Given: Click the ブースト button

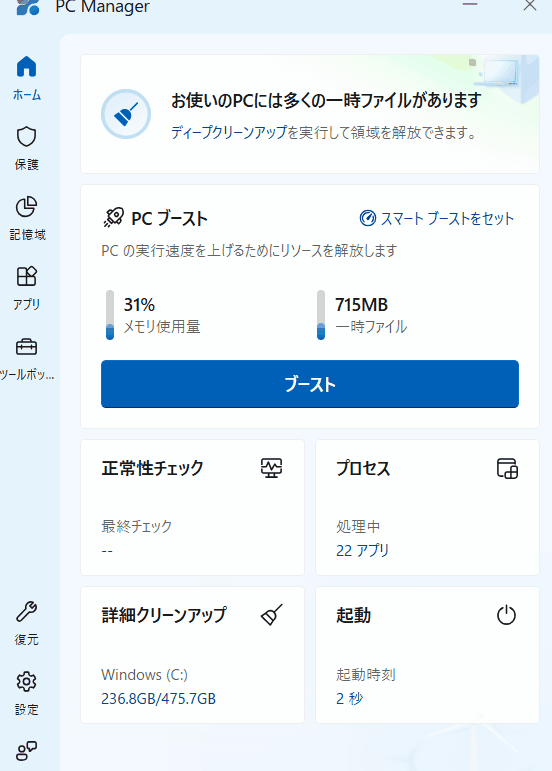Looking at the screenshot, I should [310, 384].
